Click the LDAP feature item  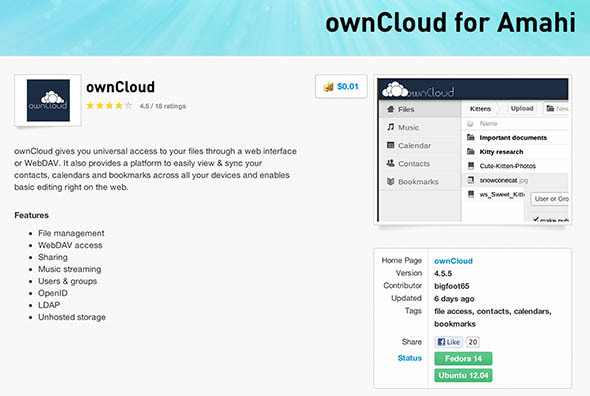click(x=49, y=305)
